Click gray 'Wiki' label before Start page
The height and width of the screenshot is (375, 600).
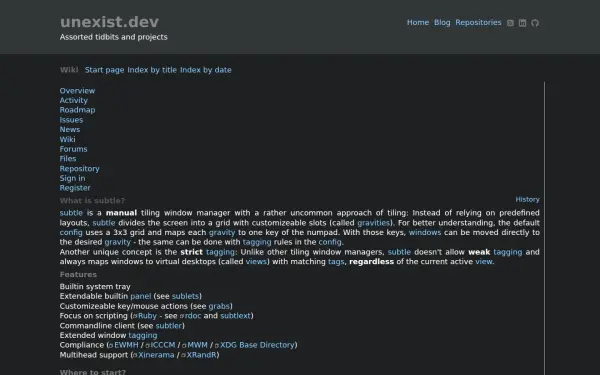[69, 70]
